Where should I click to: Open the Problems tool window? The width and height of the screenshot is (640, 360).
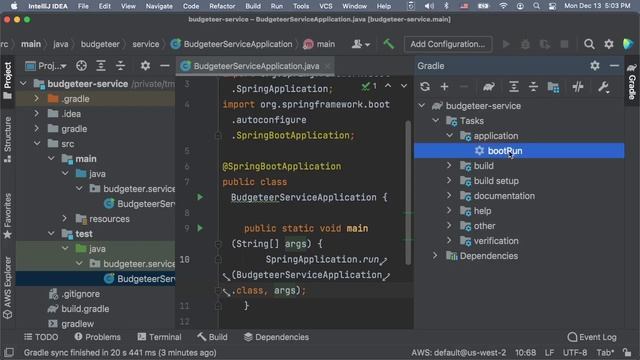(98, 337)
